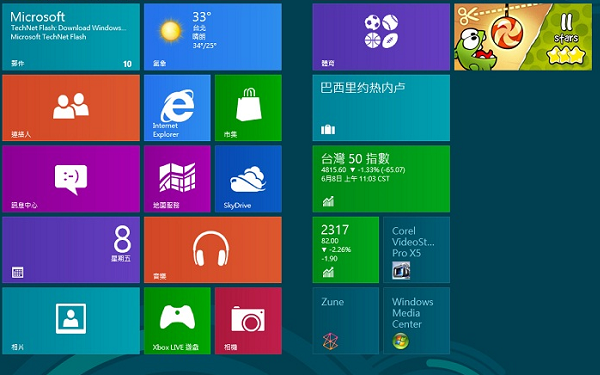Image resolution: width=600 pixels, height=375 pixels.
Task: Open the Microsoft TechNet Flash mail tile
Action: coord(71,37)
